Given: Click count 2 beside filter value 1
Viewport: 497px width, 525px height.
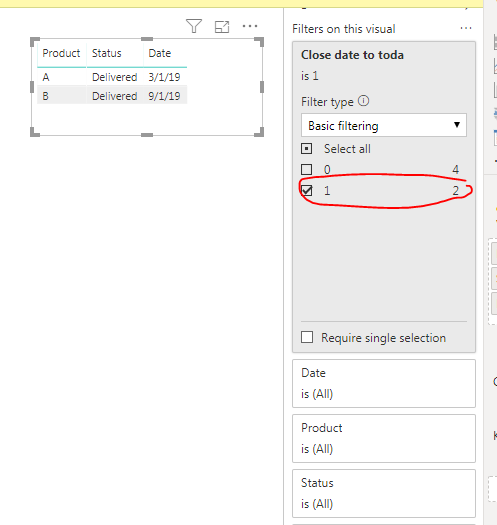Looking at the screenshot, I should pyautogui.click(x=455, y=191).
